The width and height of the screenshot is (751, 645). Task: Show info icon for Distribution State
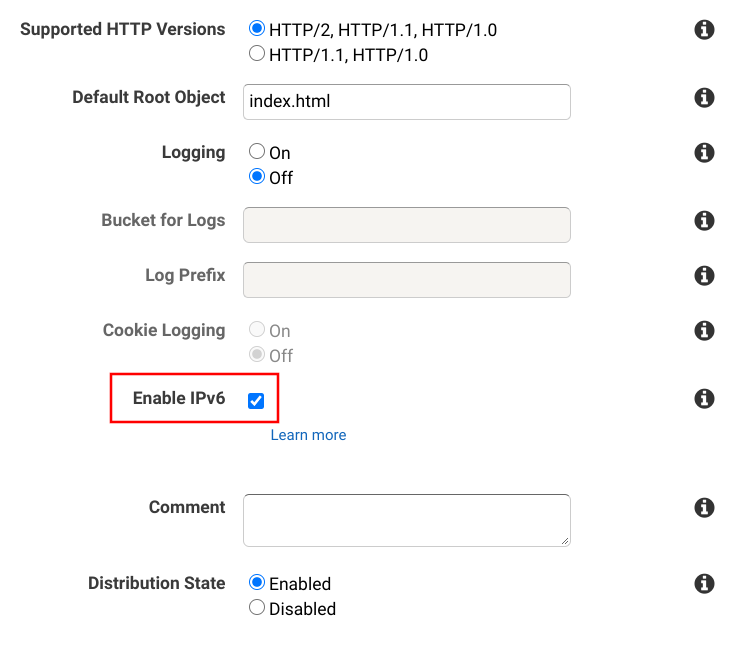coord(704,583)
